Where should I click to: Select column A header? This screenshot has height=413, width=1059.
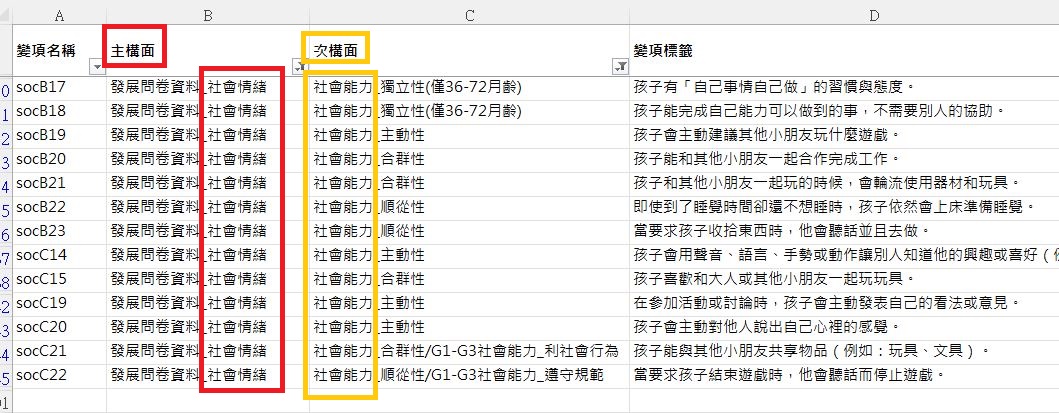[61, 15]
